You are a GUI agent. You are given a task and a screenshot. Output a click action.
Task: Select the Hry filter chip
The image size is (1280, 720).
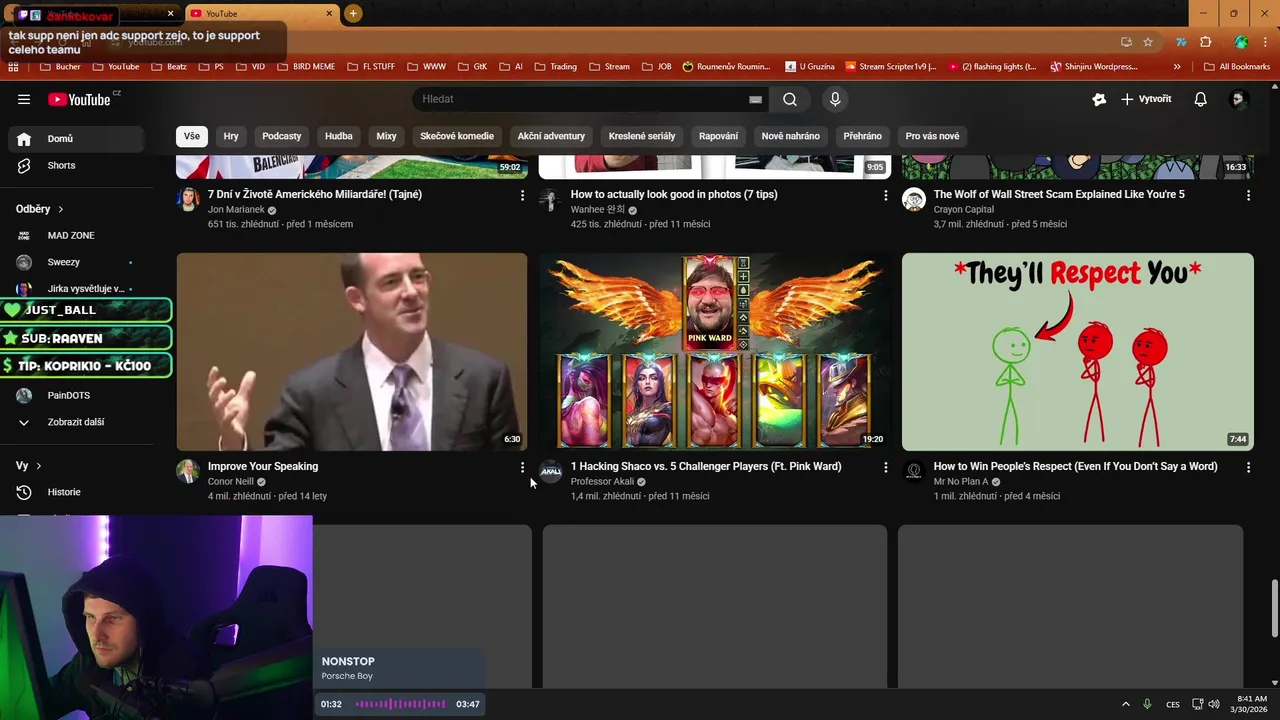231,136
